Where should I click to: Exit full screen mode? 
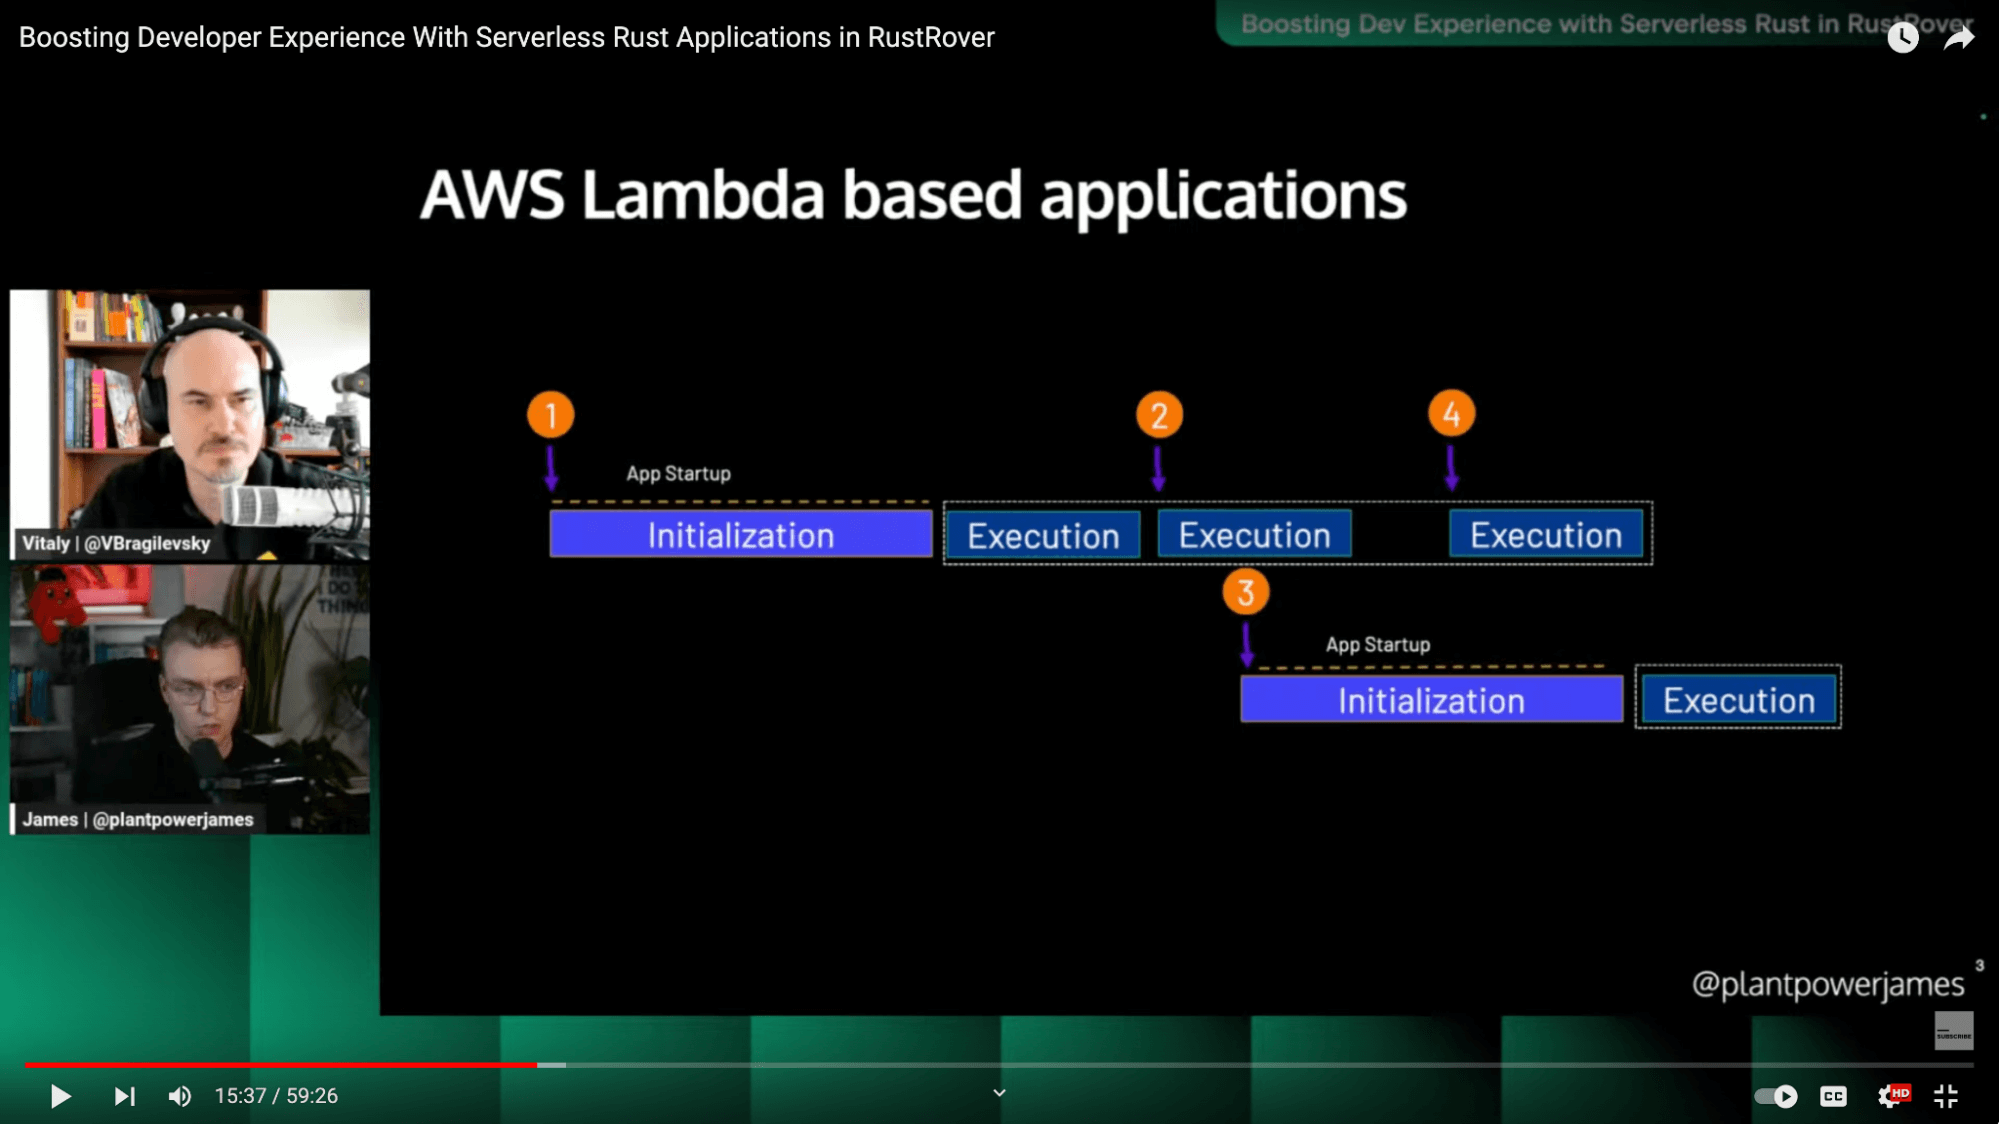click(x=1946, y=1096)
